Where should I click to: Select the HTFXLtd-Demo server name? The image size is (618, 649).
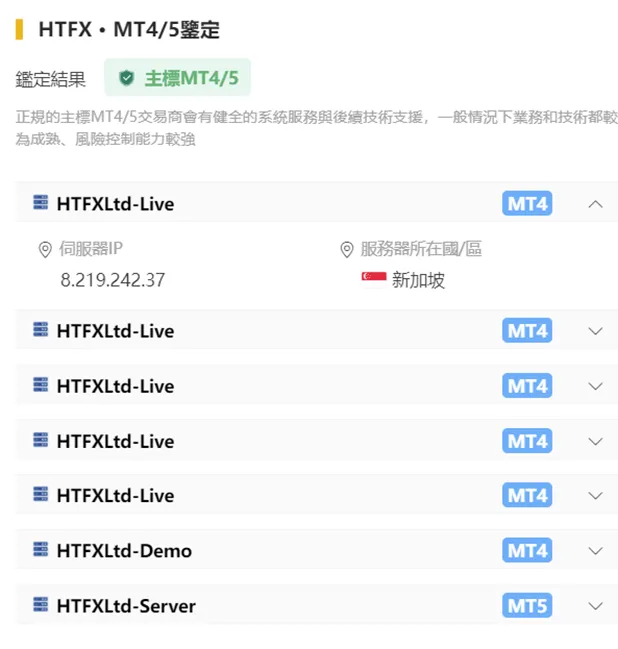[124, 551]
